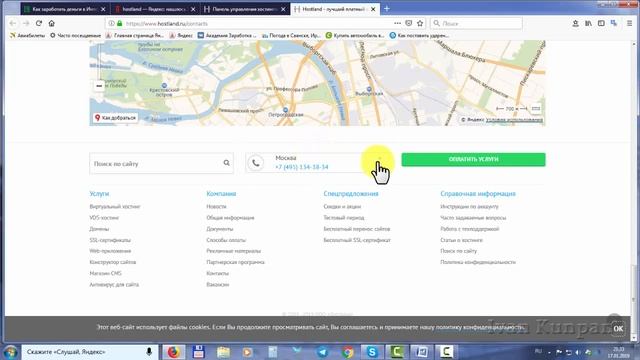Open the 'Новости' footer link
The height and width of the screenshot is (360, 640).
tap(216, 207)
